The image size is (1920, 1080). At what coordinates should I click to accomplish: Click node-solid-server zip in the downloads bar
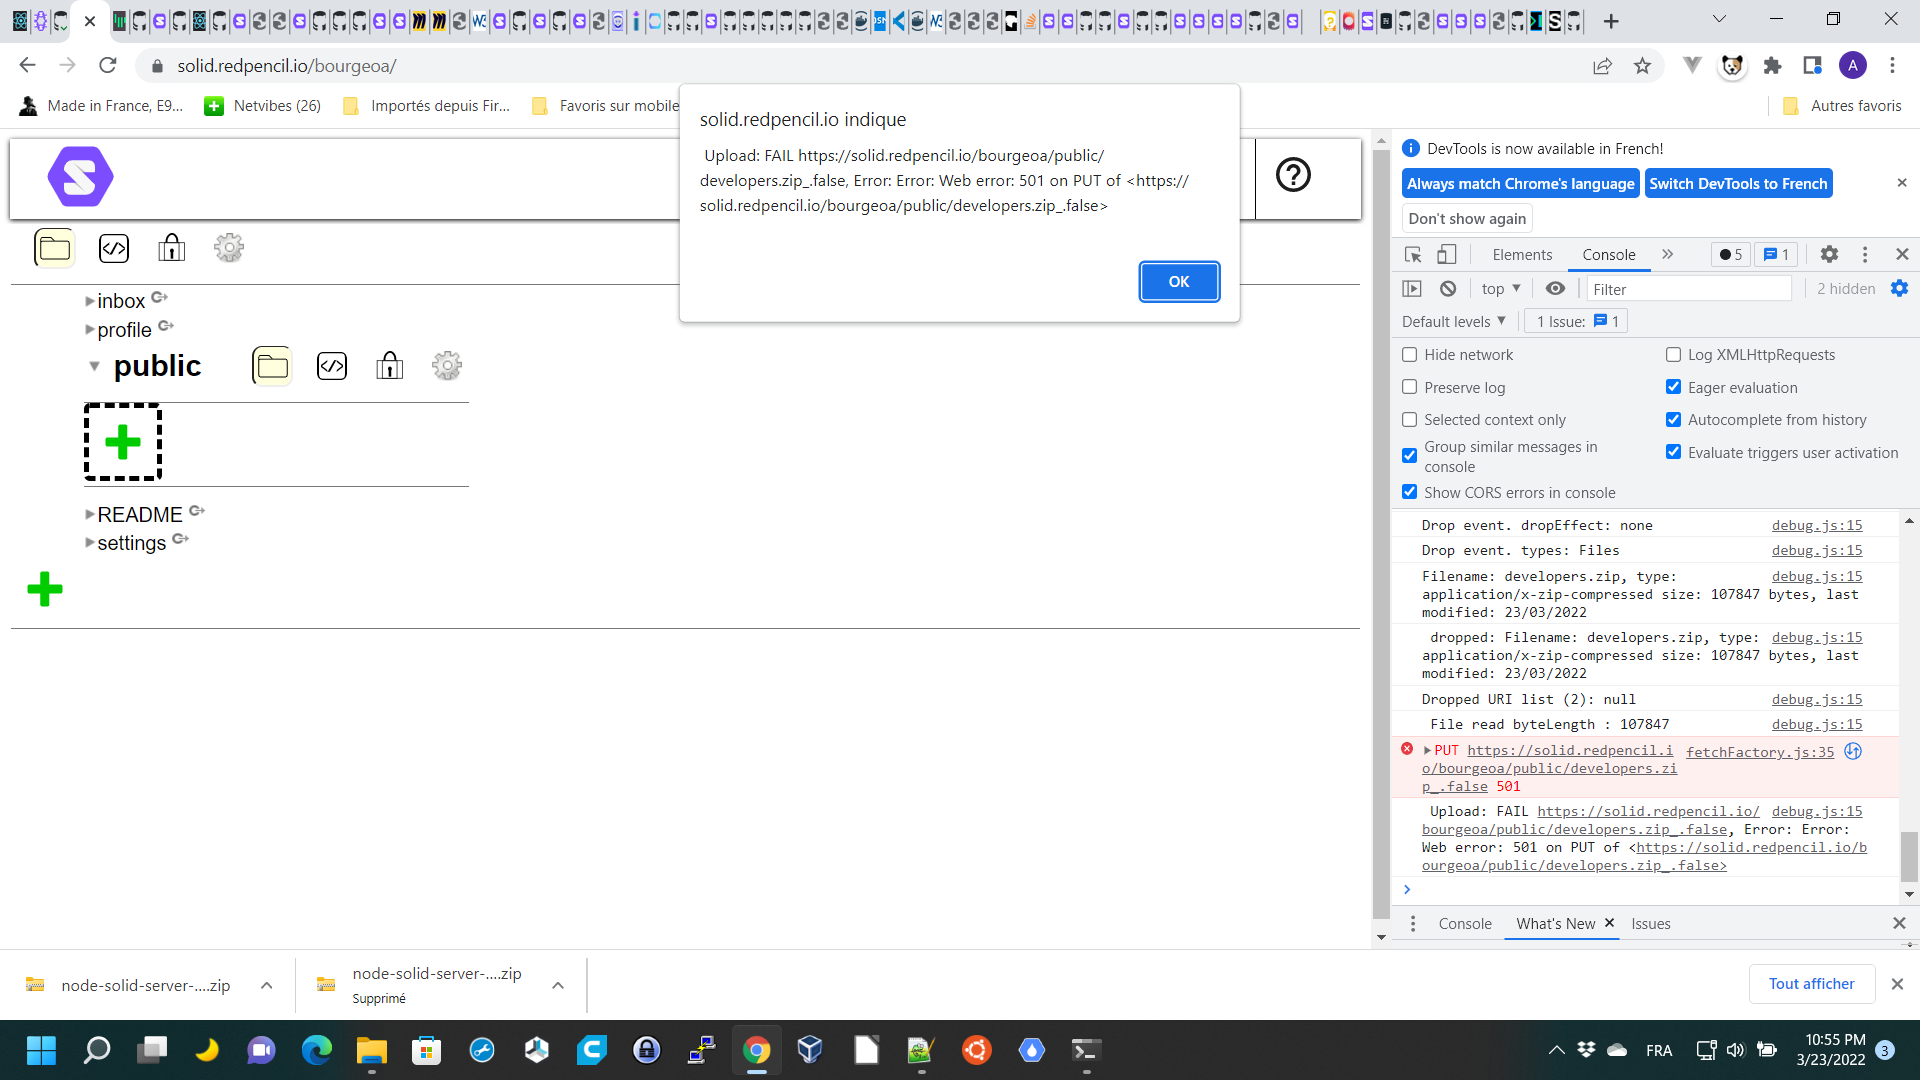(x=146, y=984)
